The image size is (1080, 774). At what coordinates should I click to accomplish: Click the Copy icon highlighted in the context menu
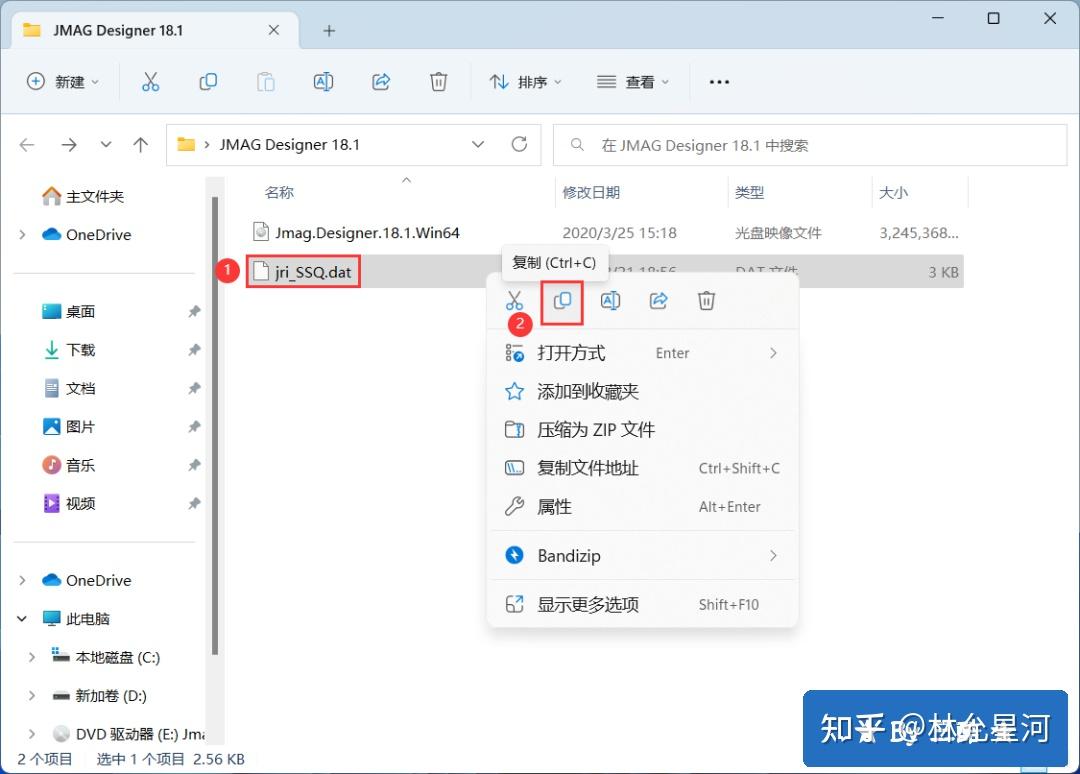[562, 301]
